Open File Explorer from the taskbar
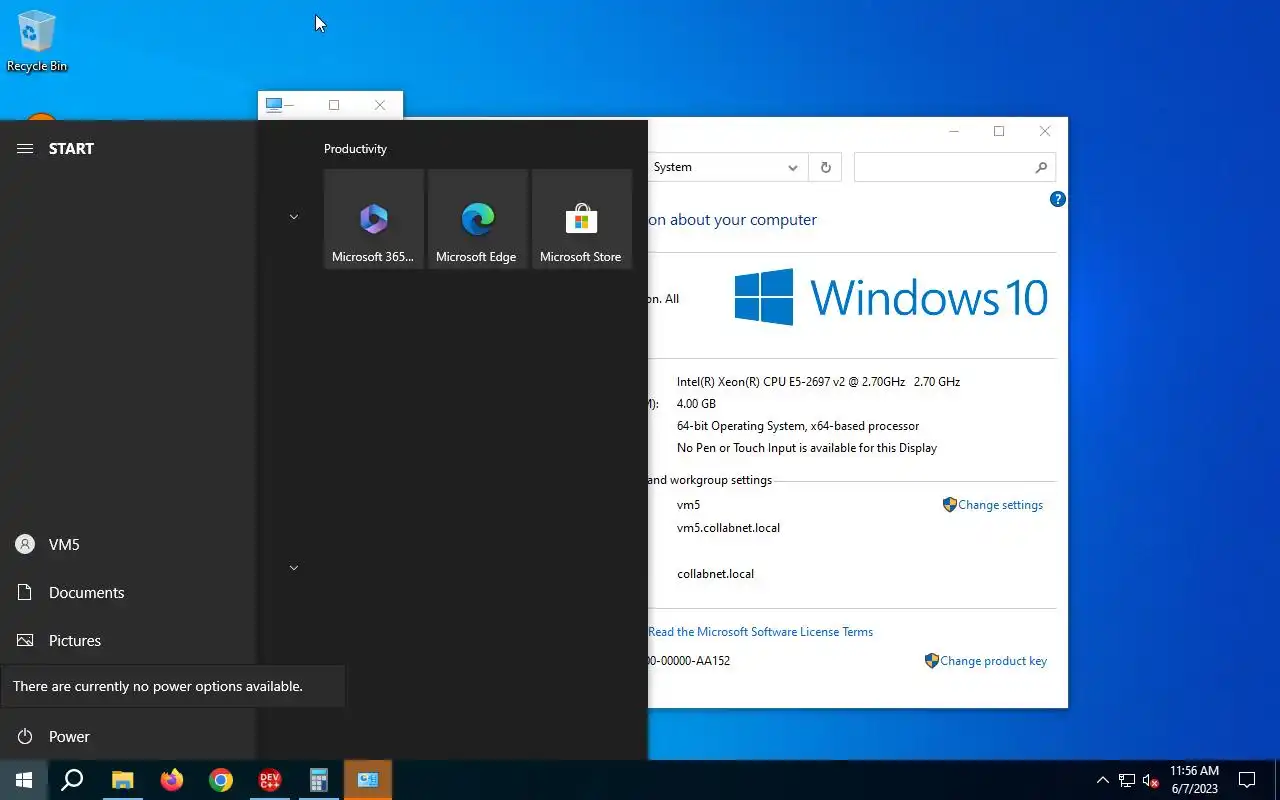The image size is (1280, 800). [x=122, y=780]
